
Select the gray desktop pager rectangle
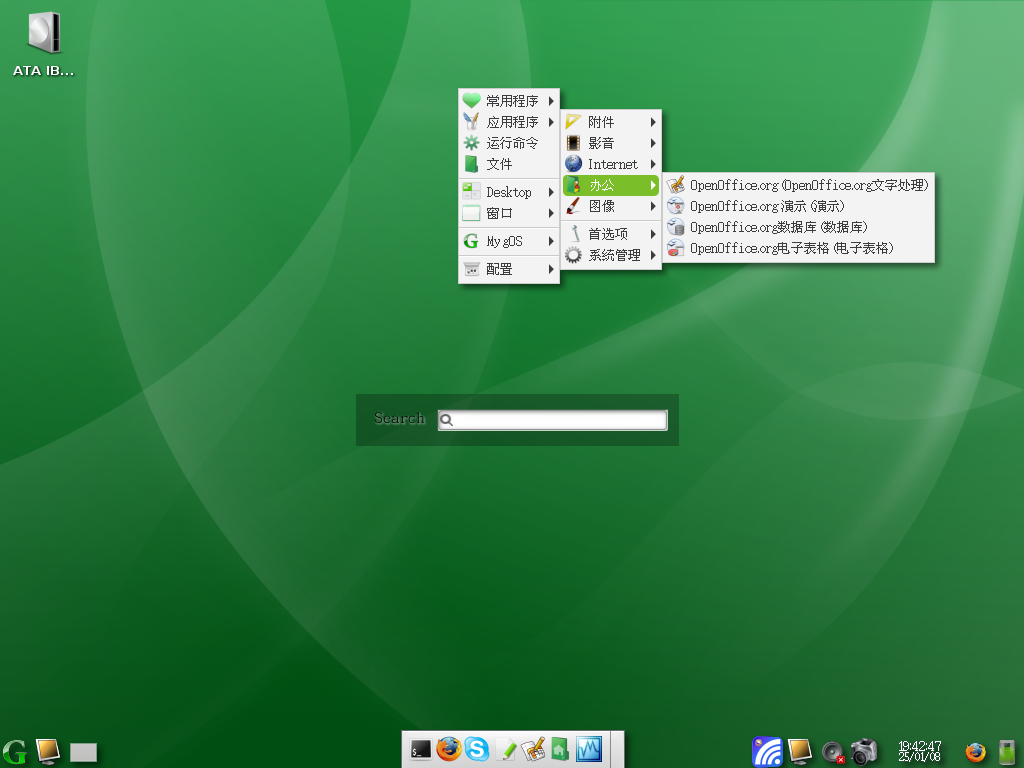click(83, 752)
